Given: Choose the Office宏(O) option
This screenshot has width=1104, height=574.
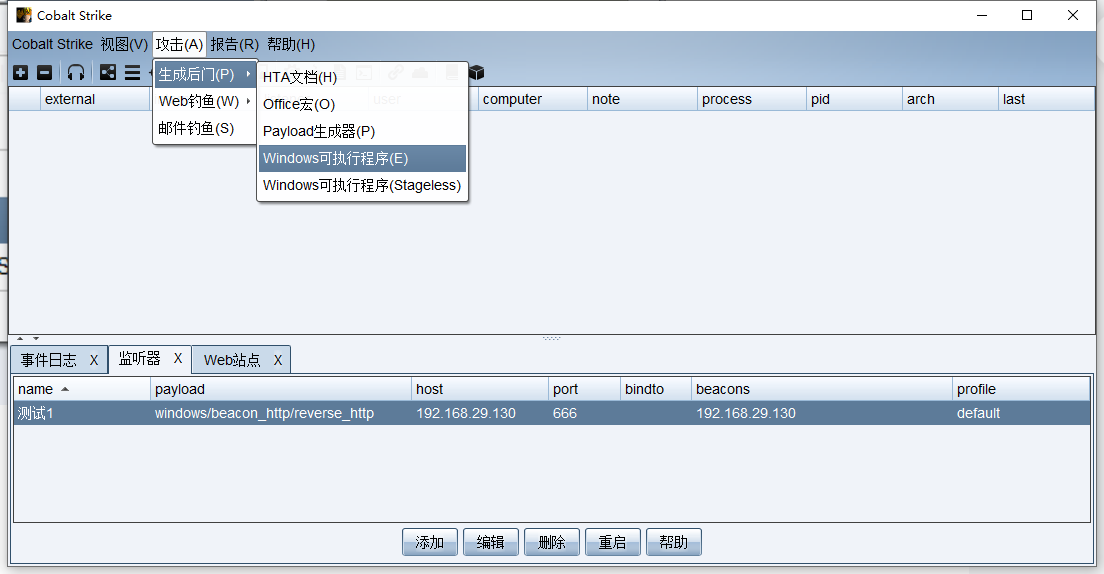Looking at the screenshot, I should point(362,104).
